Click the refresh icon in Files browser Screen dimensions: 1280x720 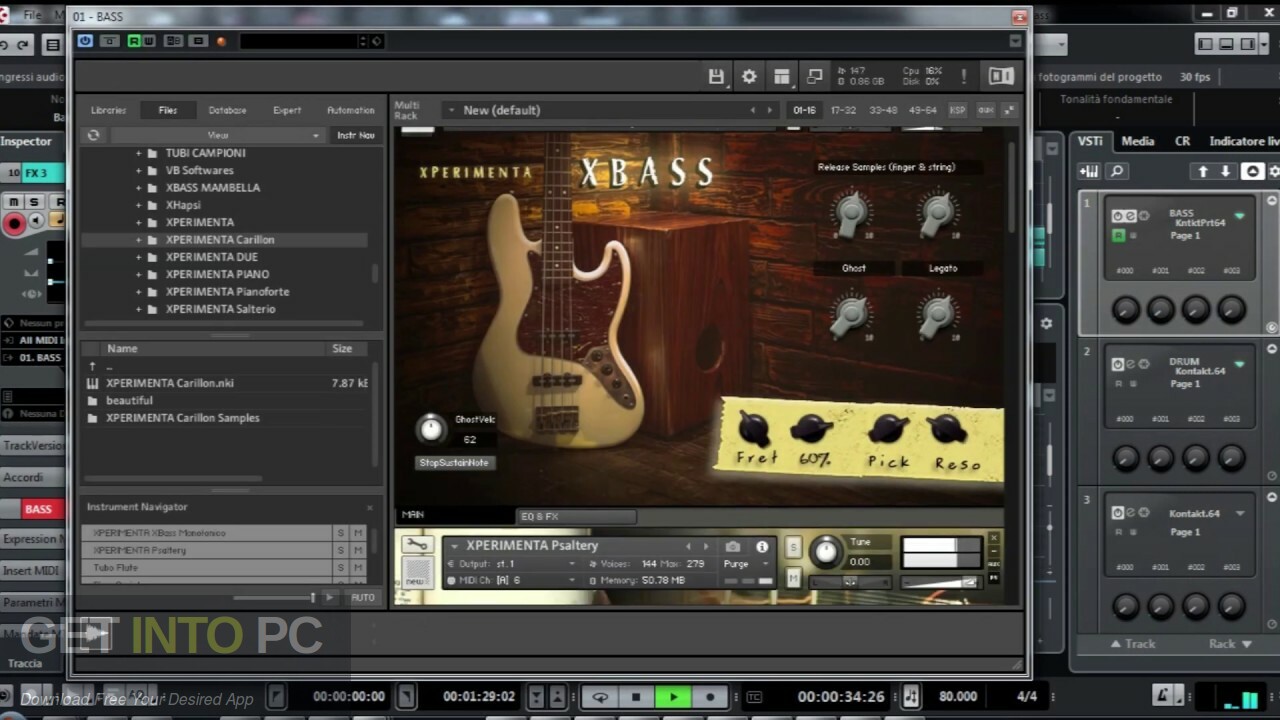coord(94,135)
